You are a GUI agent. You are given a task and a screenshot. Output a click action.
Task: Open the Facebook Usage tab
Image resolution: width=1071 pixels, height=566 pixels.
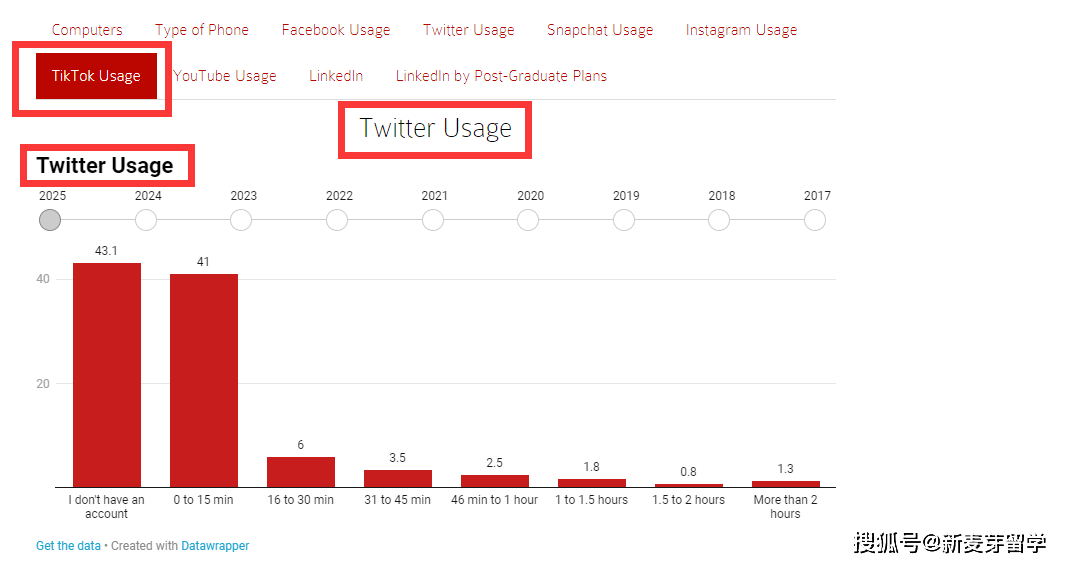tap(336, 30)
